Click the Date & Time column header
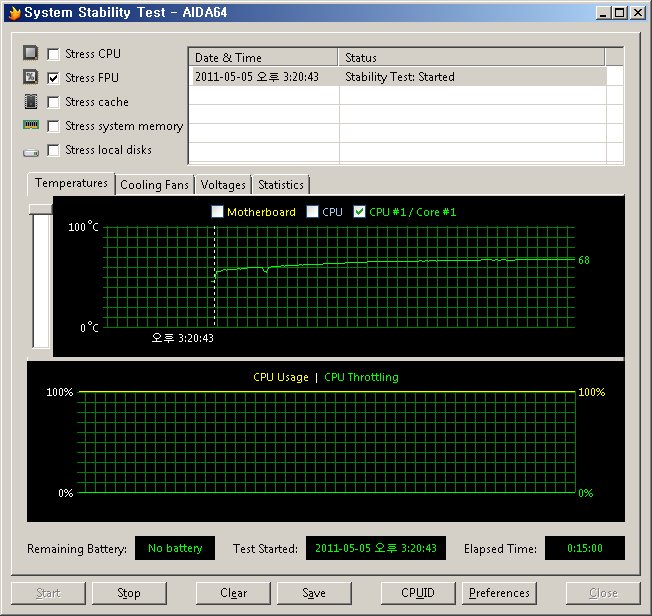Screen dimensions: 652x616 pyautogui.click(x=263, y=57)
